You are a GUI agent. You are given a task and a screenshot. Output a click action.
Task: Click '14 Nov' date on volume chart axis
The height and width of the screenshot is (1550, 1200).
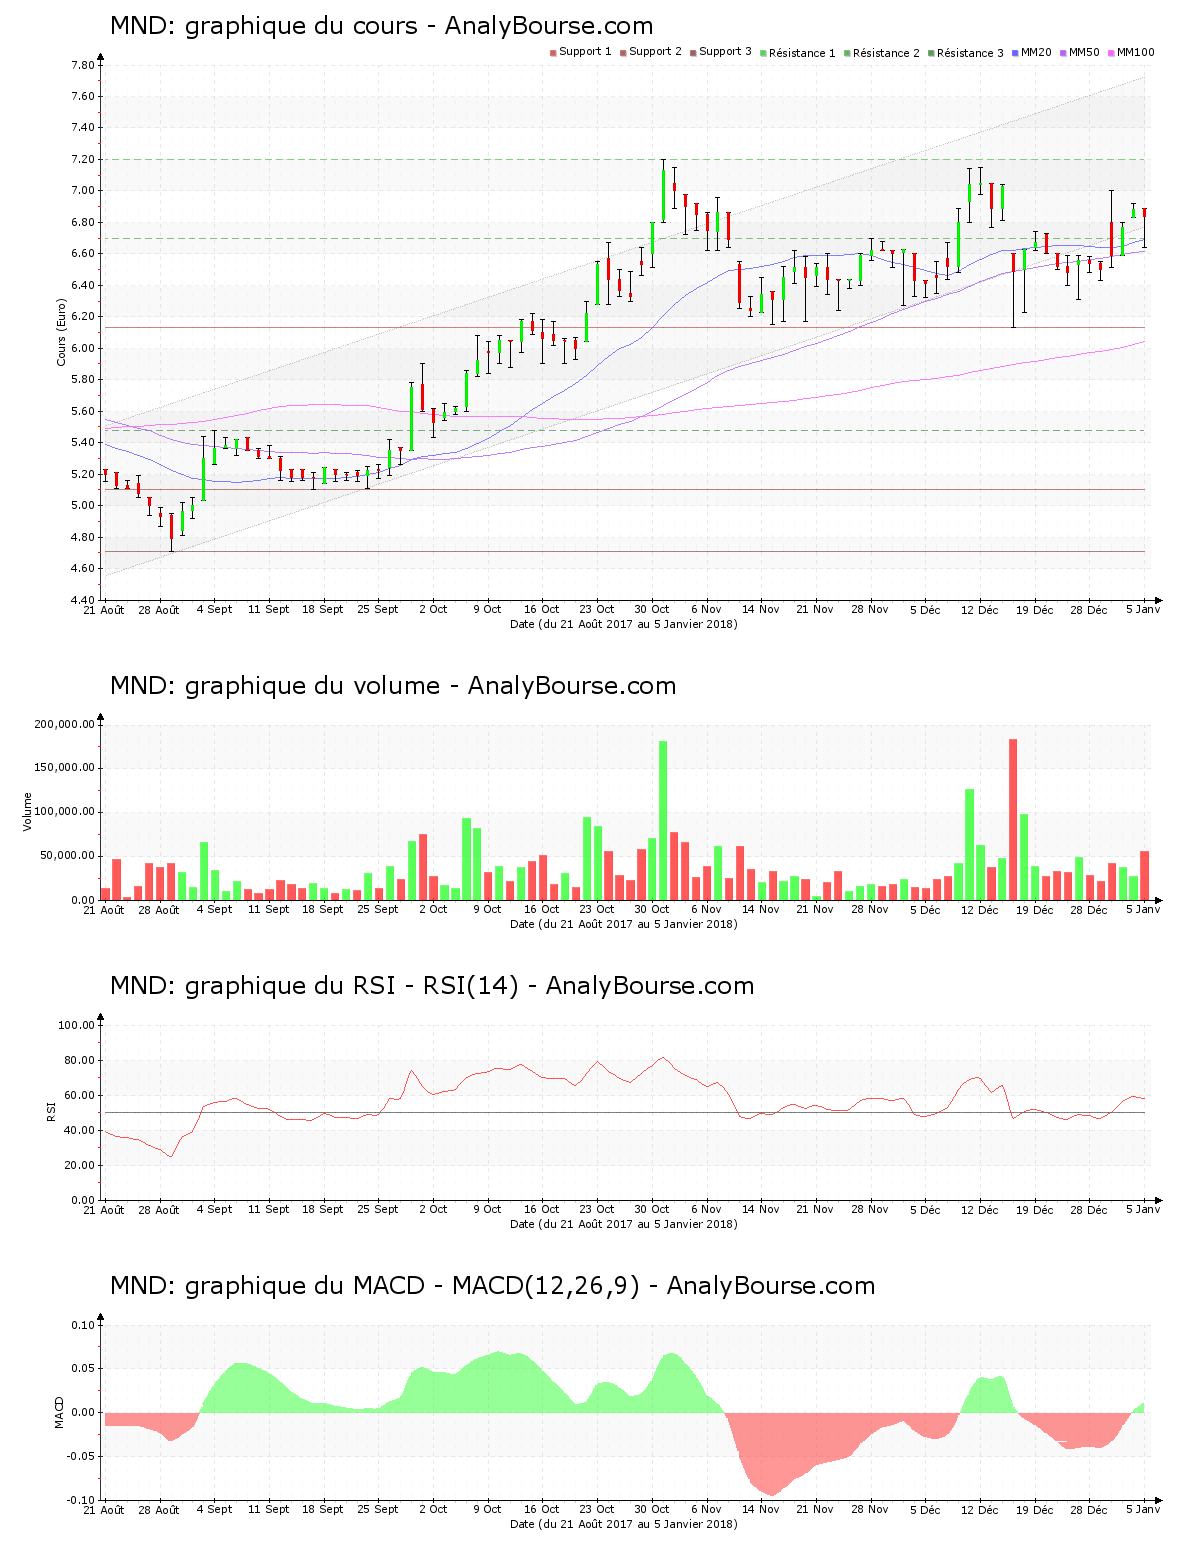761,909
